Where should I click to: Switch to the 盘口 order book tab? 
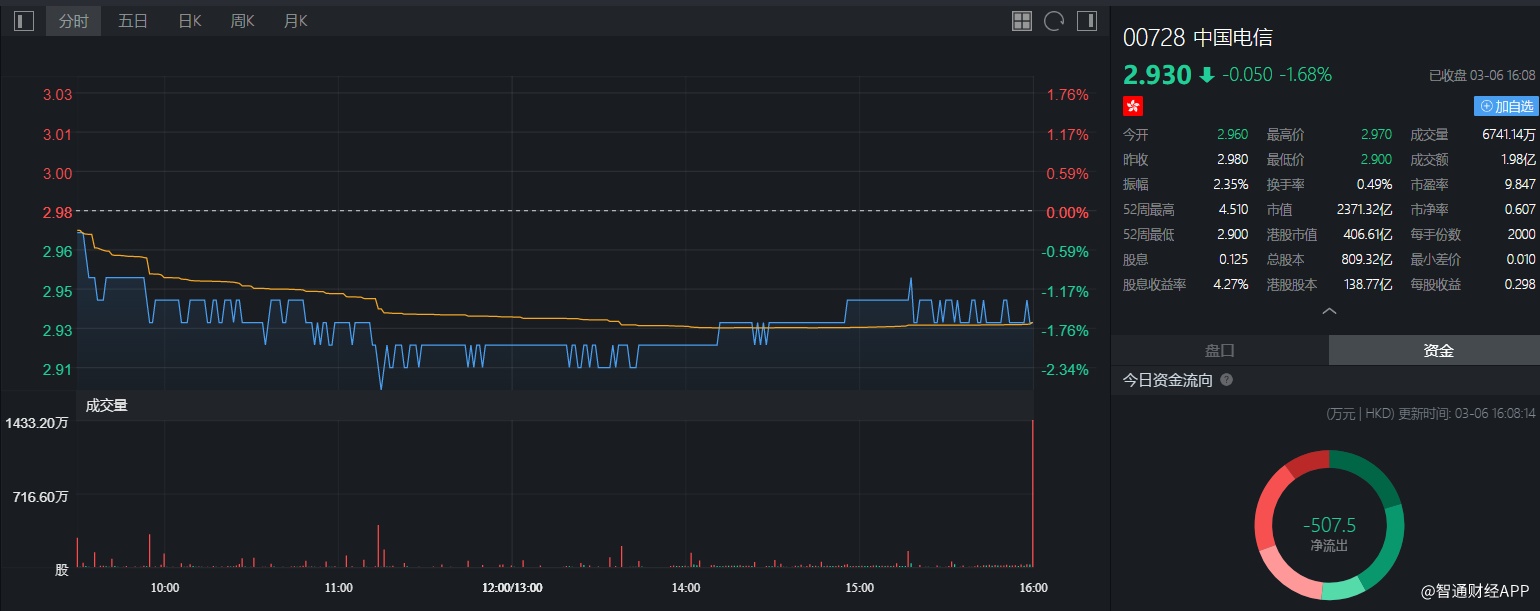point(1219,350)
